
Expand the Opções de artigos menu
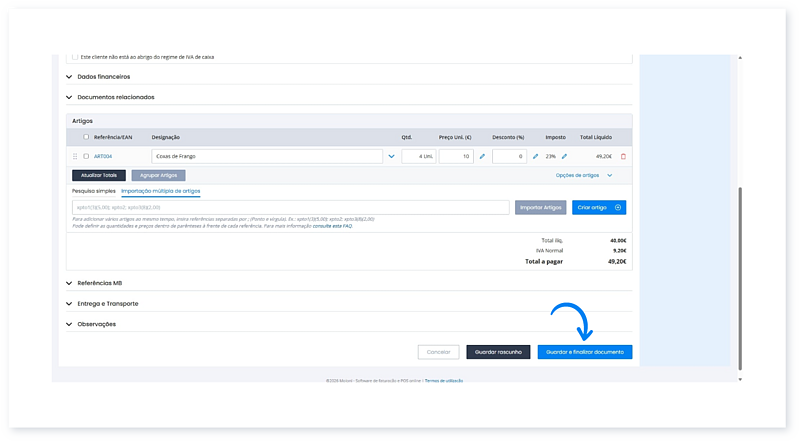click(x=609, y=175)
